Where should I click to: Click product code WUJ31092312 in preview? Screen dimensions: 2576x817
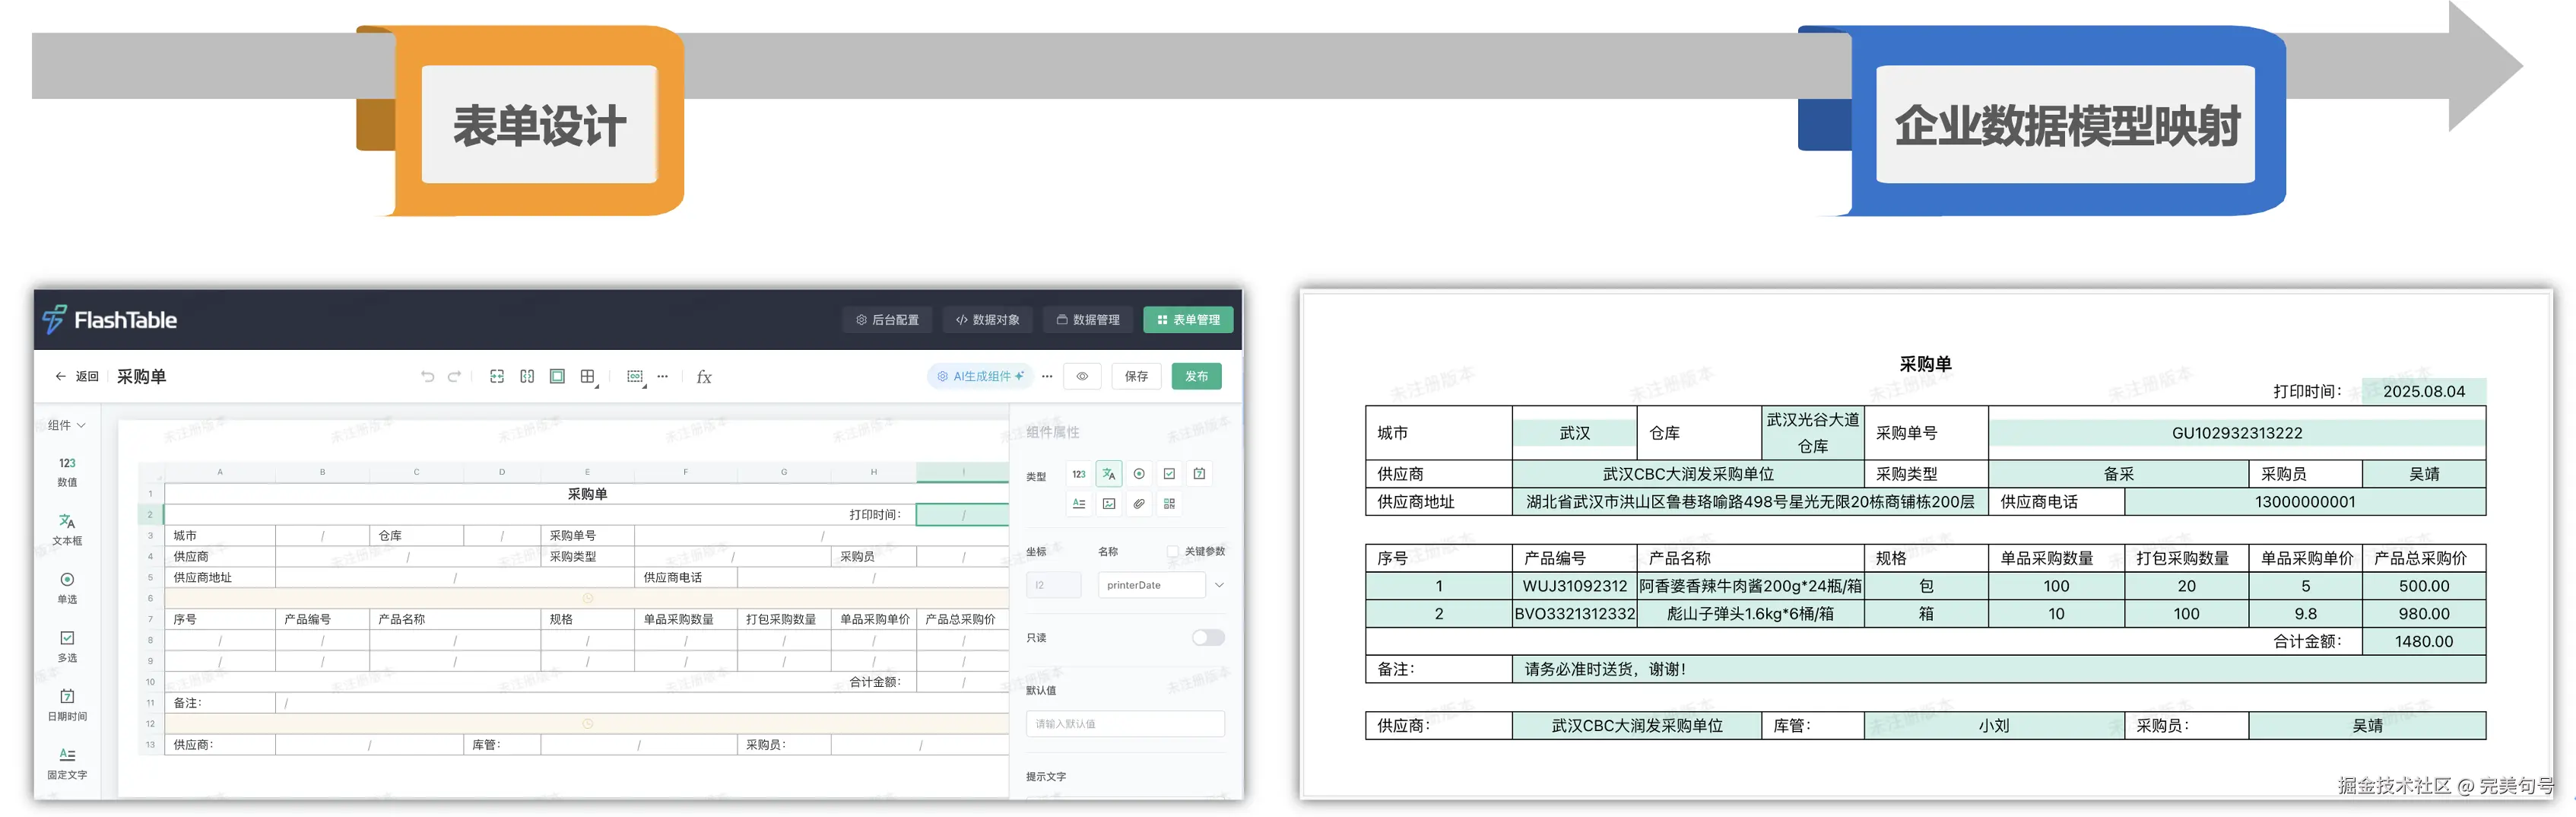(1574, 586)
